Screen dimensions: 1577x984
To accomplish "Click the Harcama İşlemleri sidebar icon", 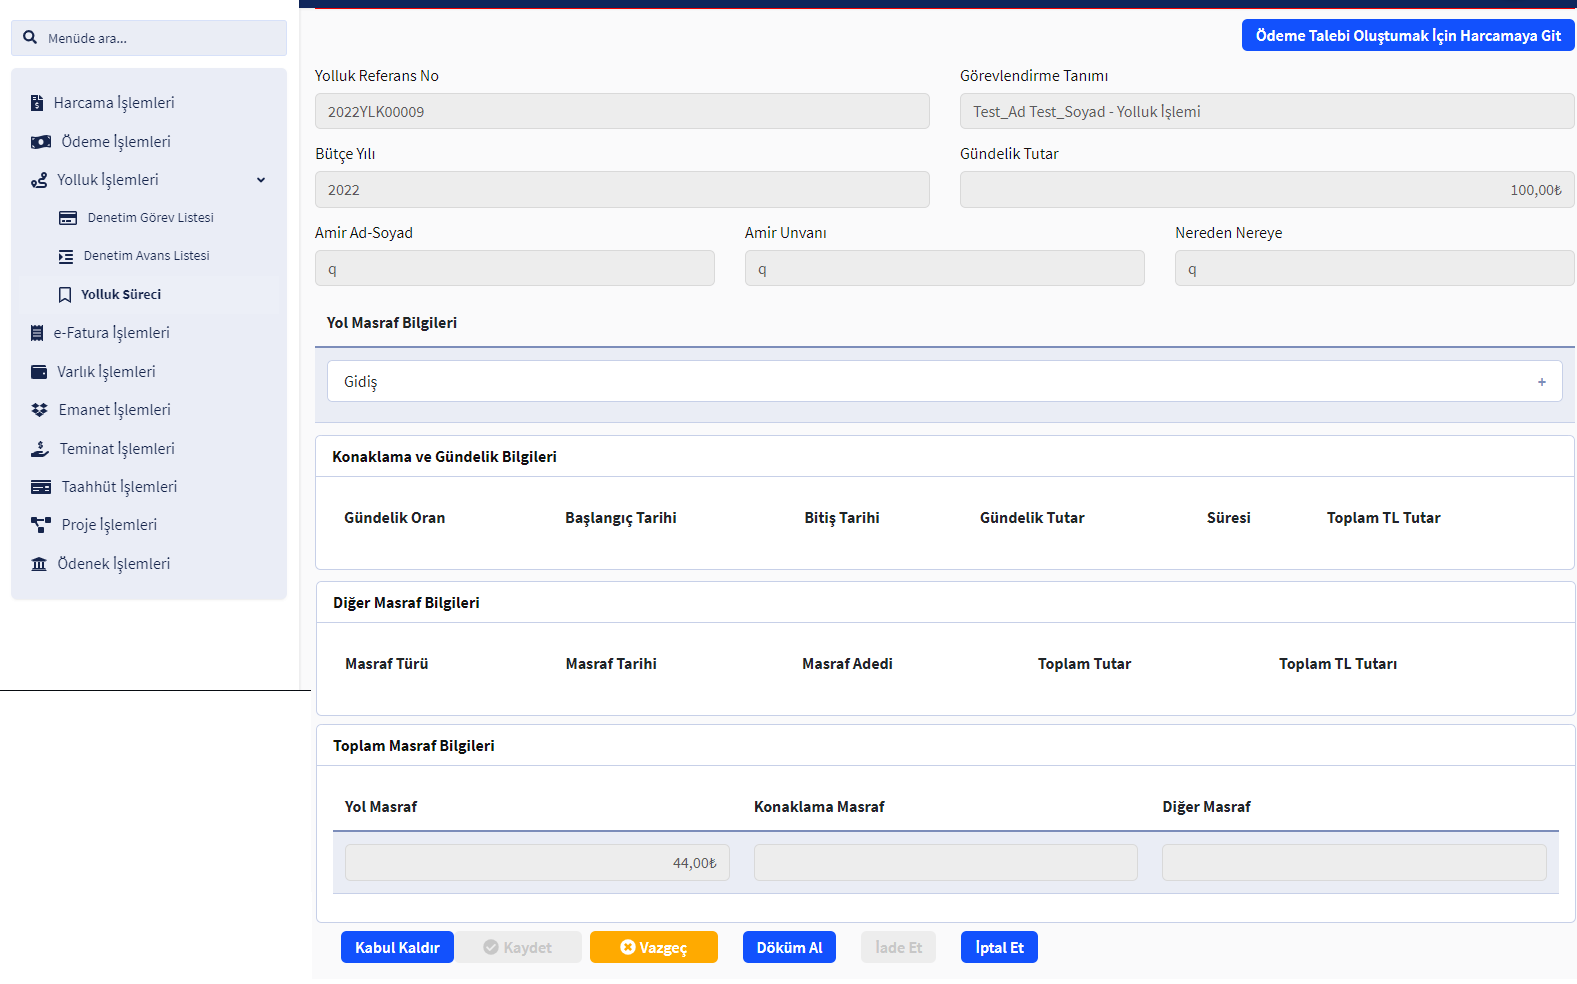I will [x=37, y=103].
